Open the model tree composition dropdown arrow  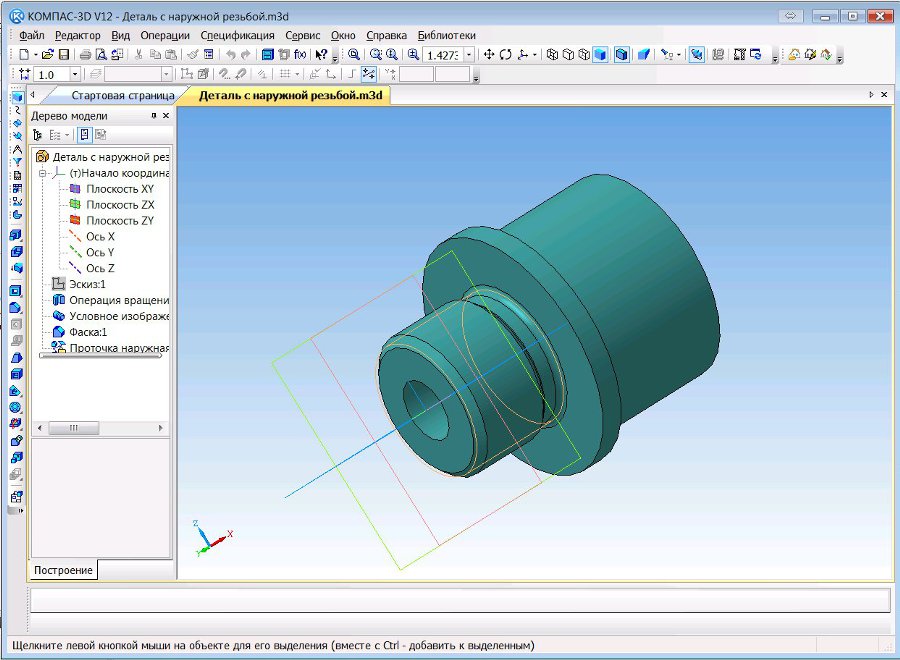(67, 135)
